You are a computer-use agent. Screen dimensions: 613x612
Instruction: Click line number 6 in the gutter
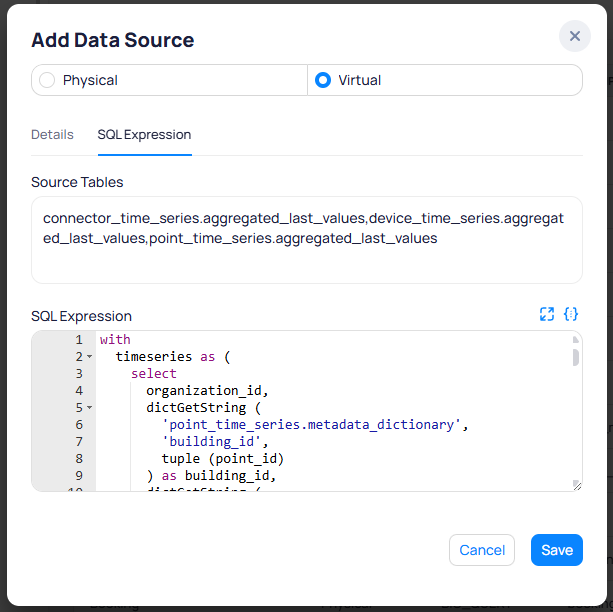pos(79,425)
